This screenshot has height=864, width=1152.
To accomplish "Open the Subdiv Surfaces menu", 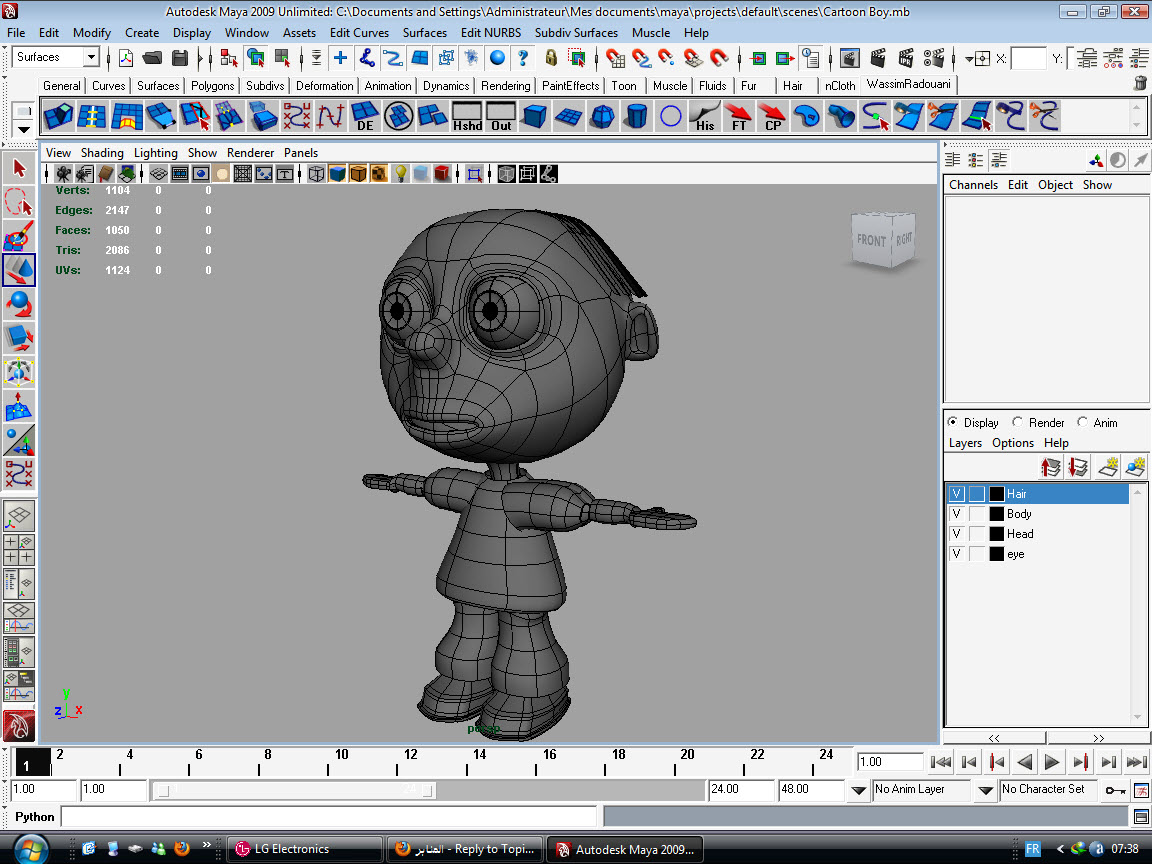I will point(576,33).
